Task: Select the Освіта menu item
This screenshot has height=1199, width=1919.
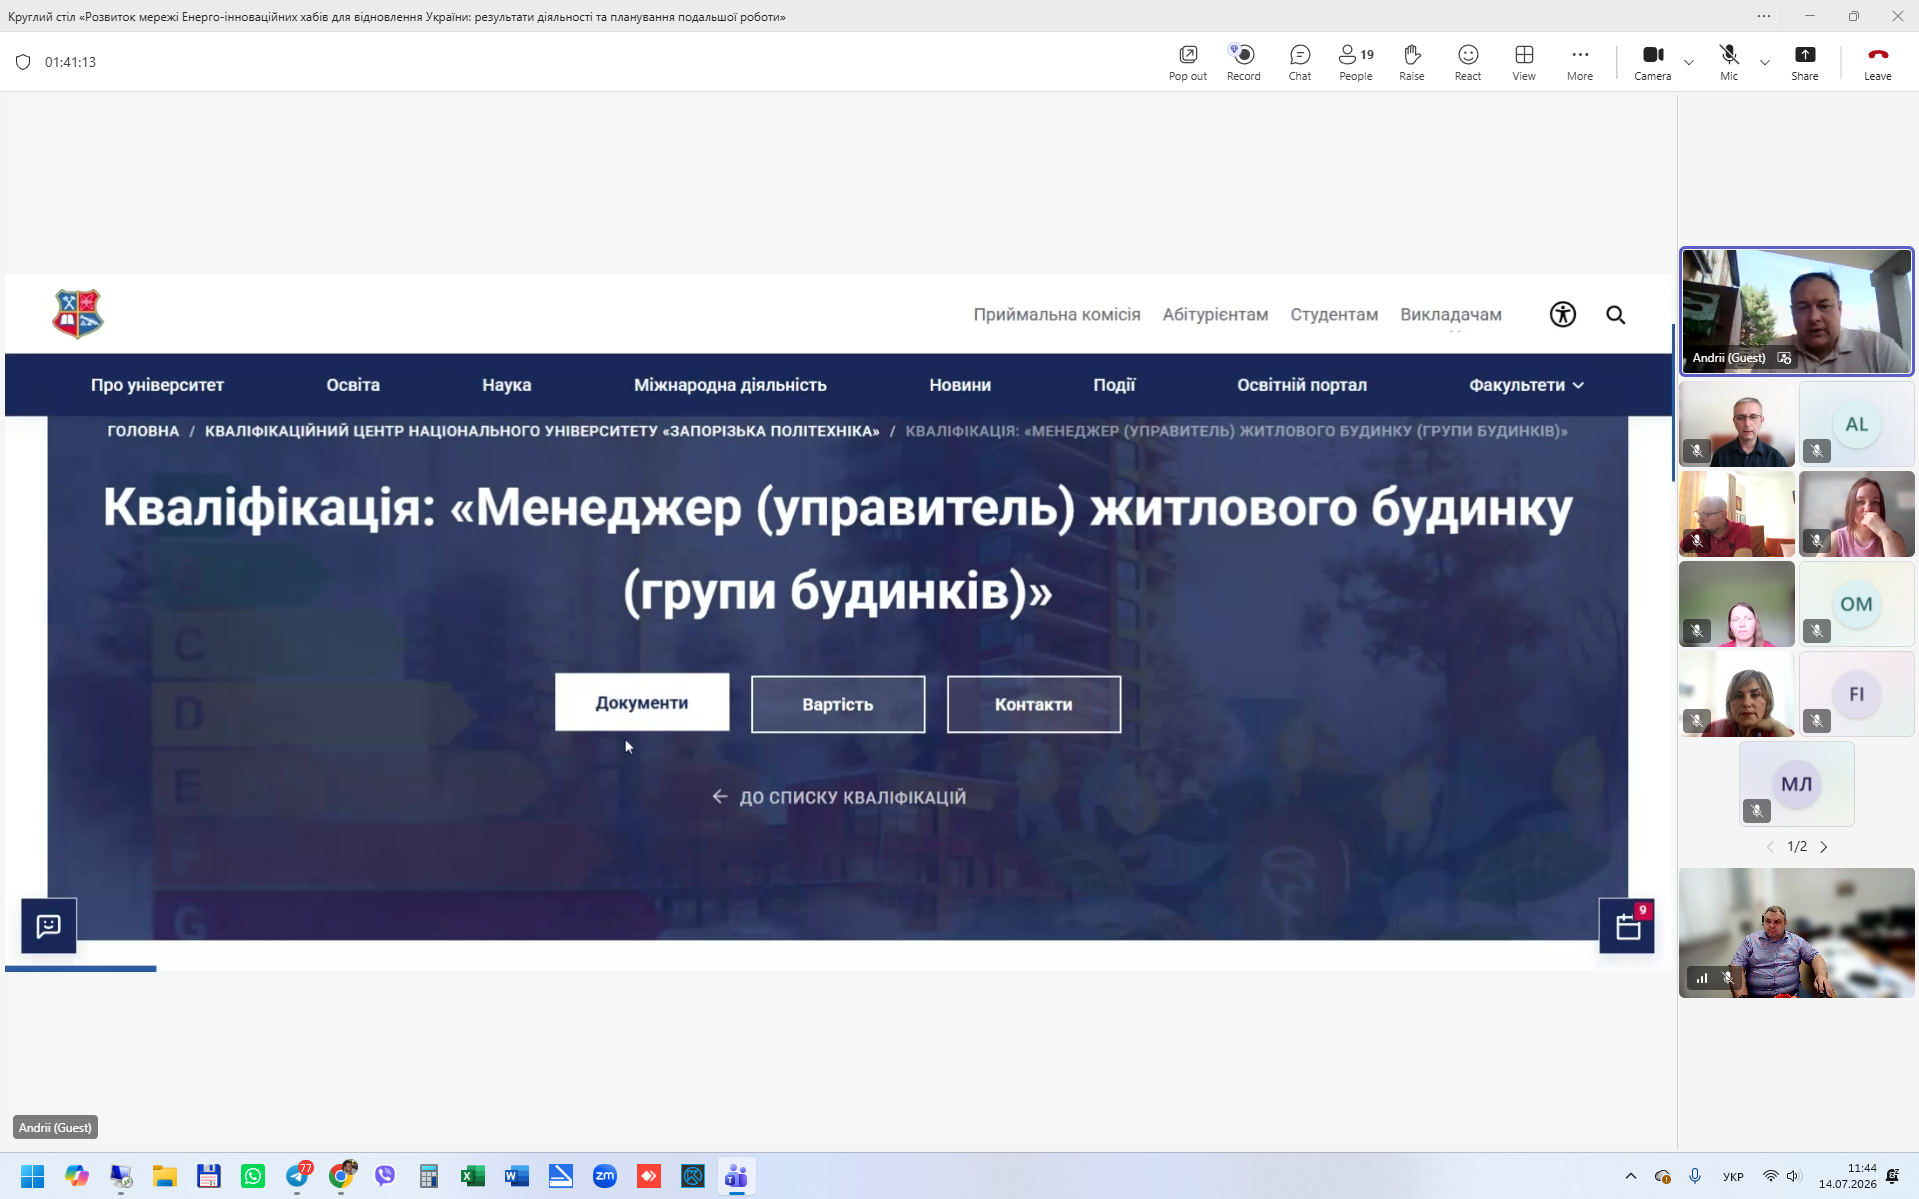Action: pos(352,385)
